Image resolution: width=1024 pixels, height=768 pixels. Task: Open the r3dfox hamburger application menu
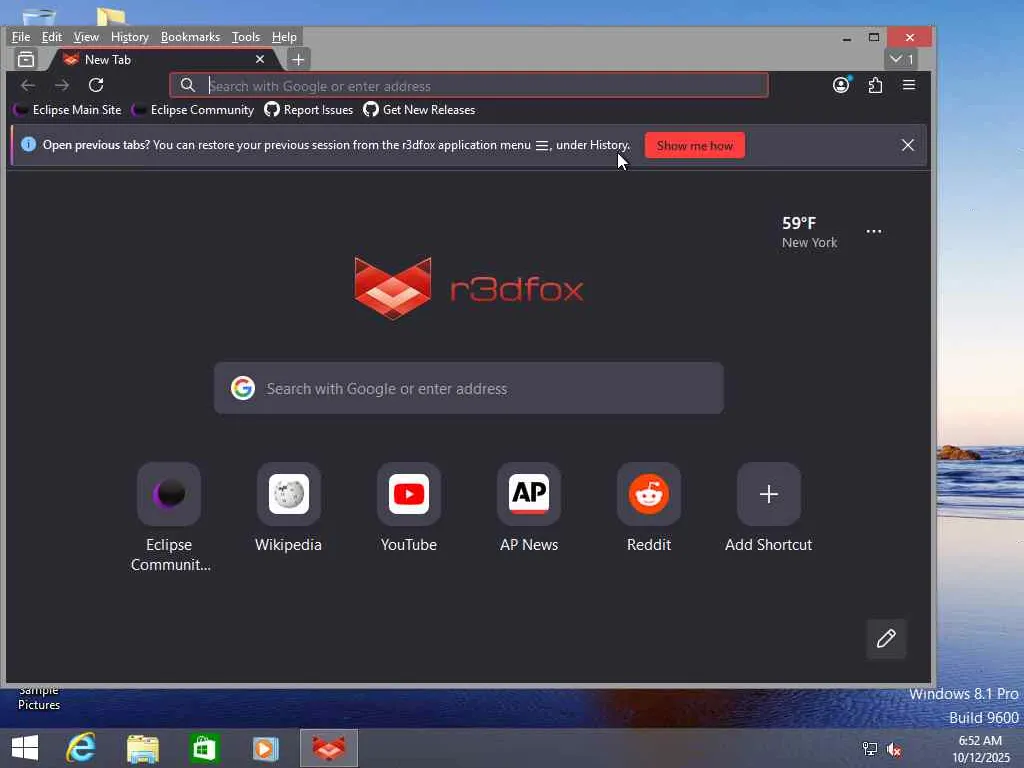[908, 85]
